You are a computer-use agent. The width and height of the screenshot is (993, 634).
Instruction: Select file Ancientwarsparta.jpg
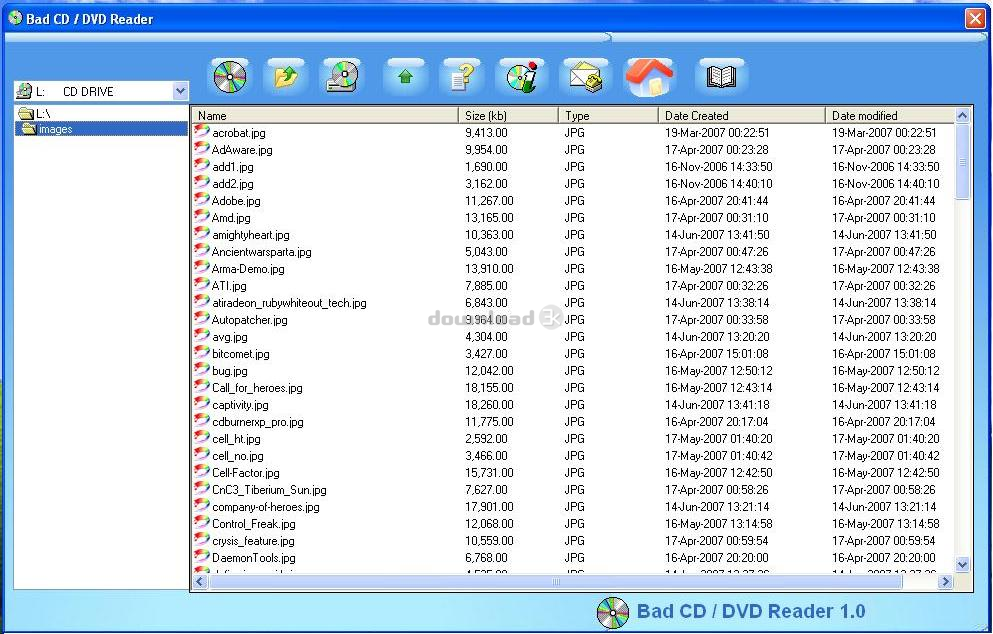pos(262,252)
